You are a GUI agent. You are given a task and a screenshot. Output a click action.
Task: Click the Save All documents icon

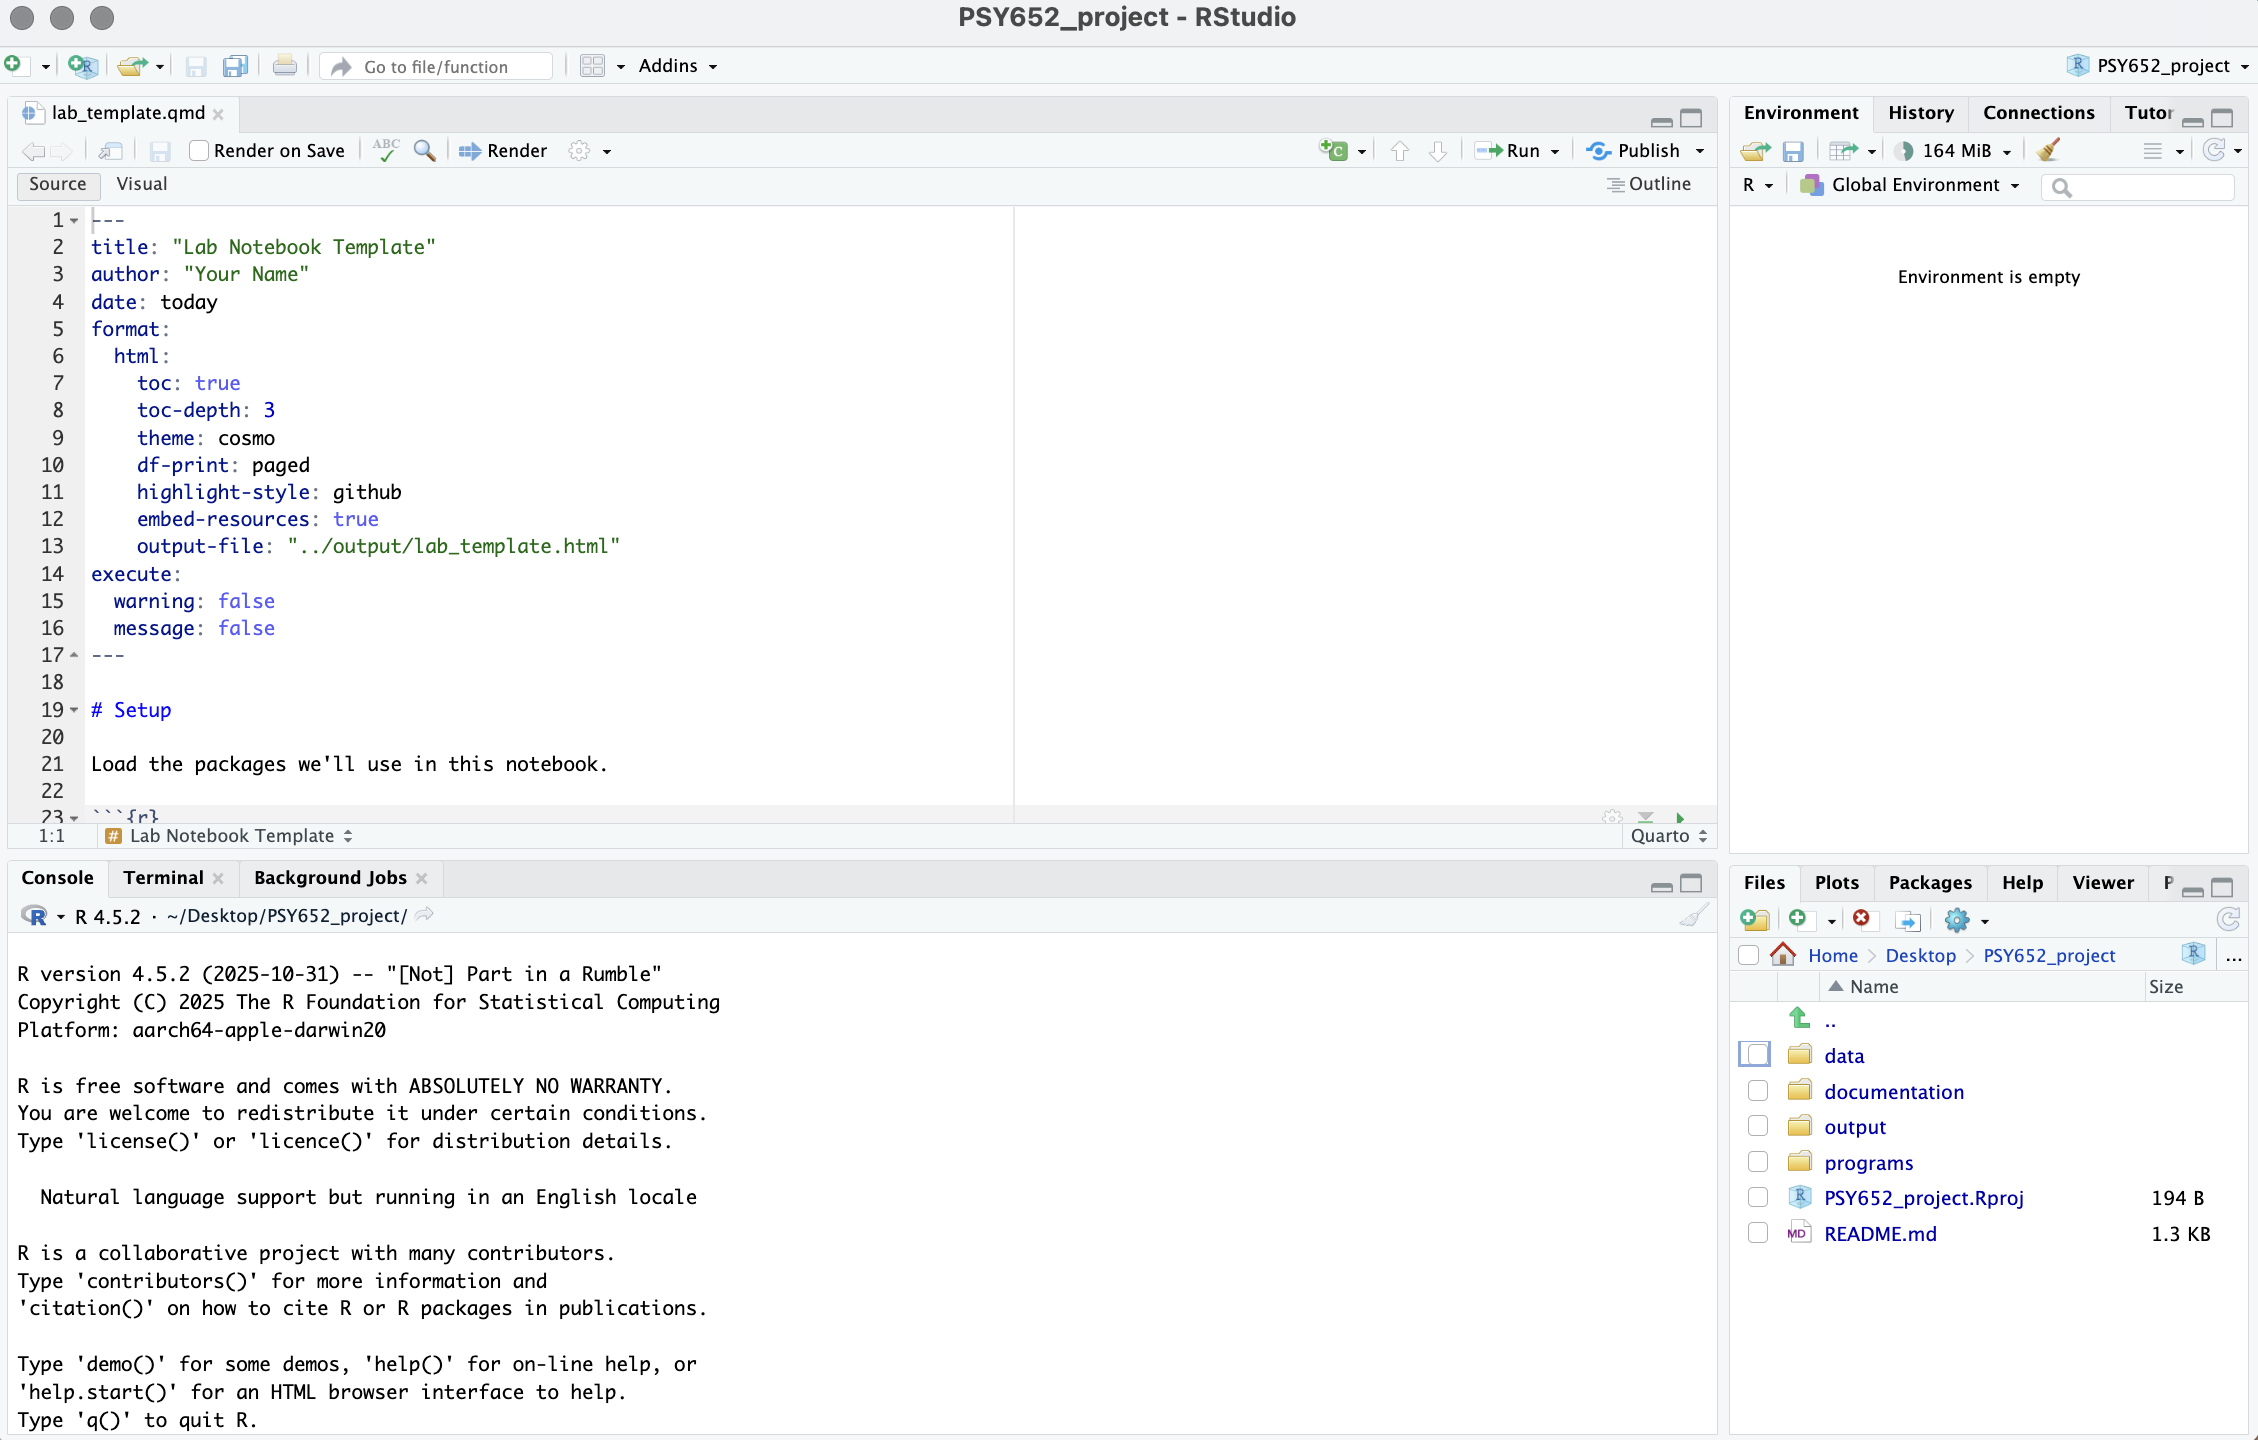(x=235, y=66)
